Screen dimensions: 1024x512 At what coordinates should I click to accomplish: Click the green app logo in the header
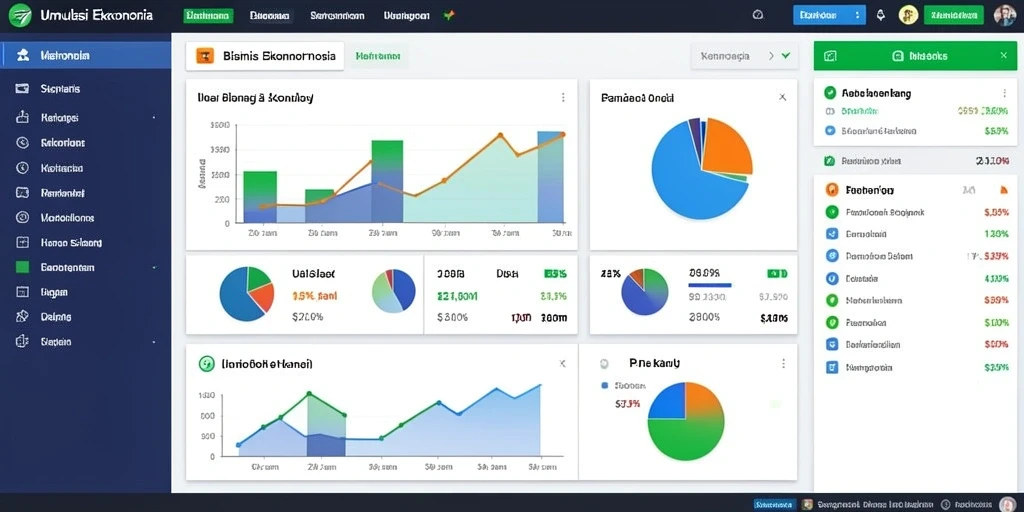[x=21, y=14]
